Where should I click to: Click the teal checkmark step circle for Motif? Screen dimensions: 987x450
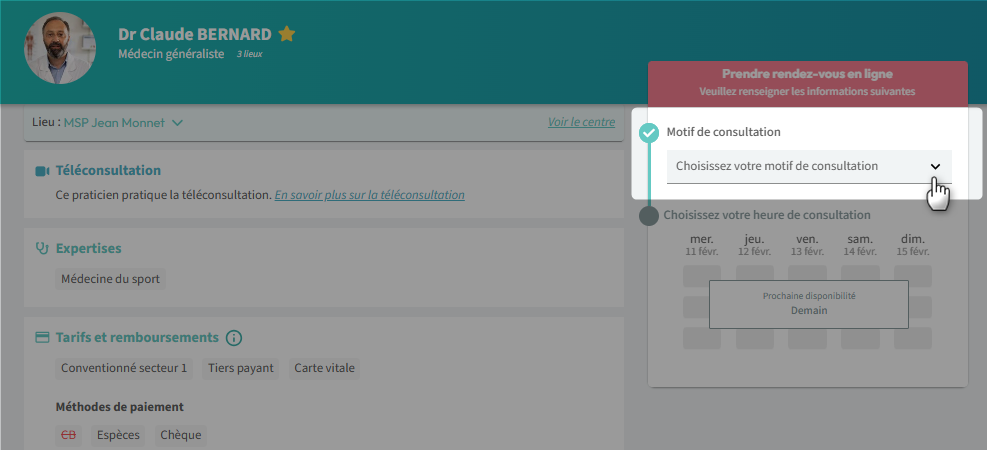click(x=649, y=132)
